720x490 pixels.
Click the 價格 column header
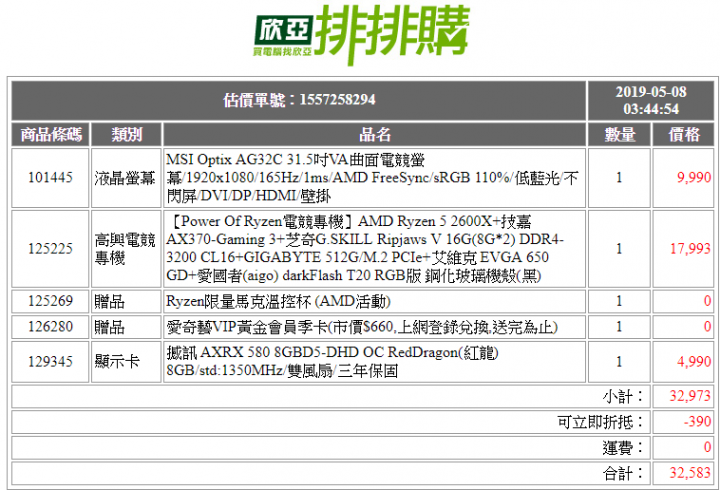(683, 135)
